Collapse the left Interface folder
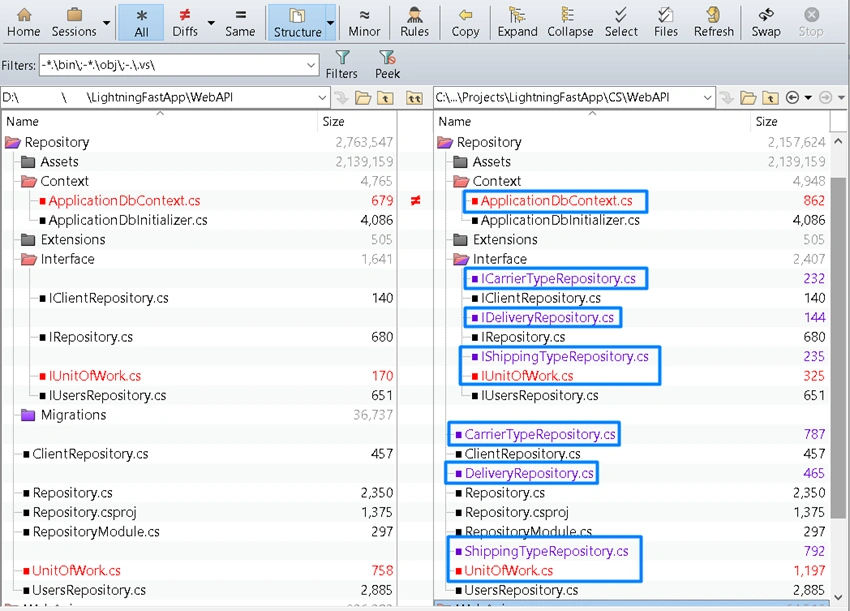 pyautogui.click(x=29, y=259)
